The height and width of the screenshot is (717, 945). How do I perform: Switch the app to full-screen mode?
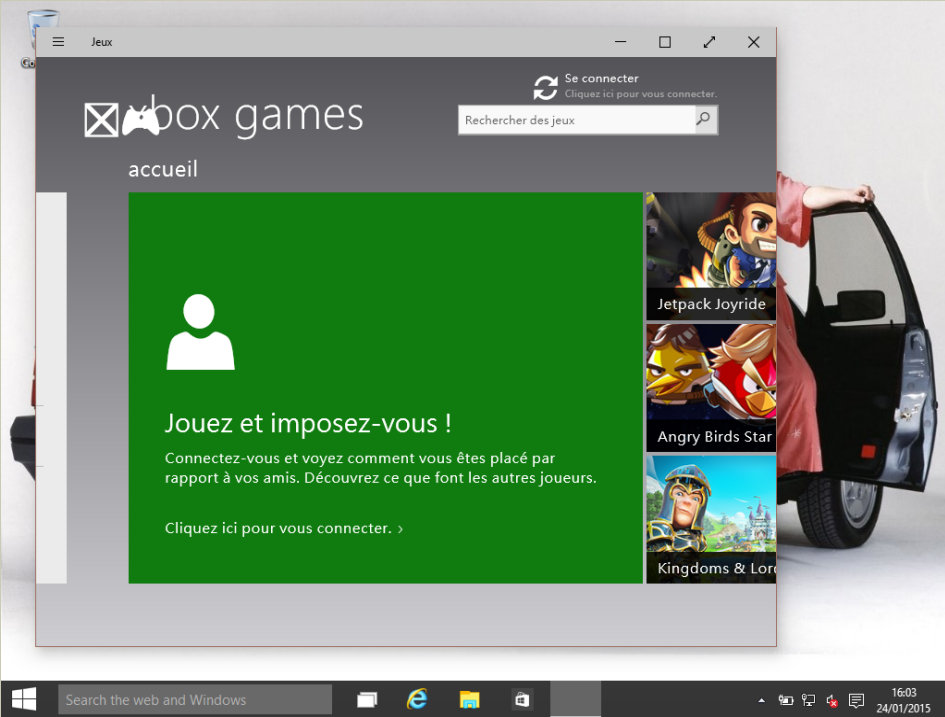click(x=709, y=42)
